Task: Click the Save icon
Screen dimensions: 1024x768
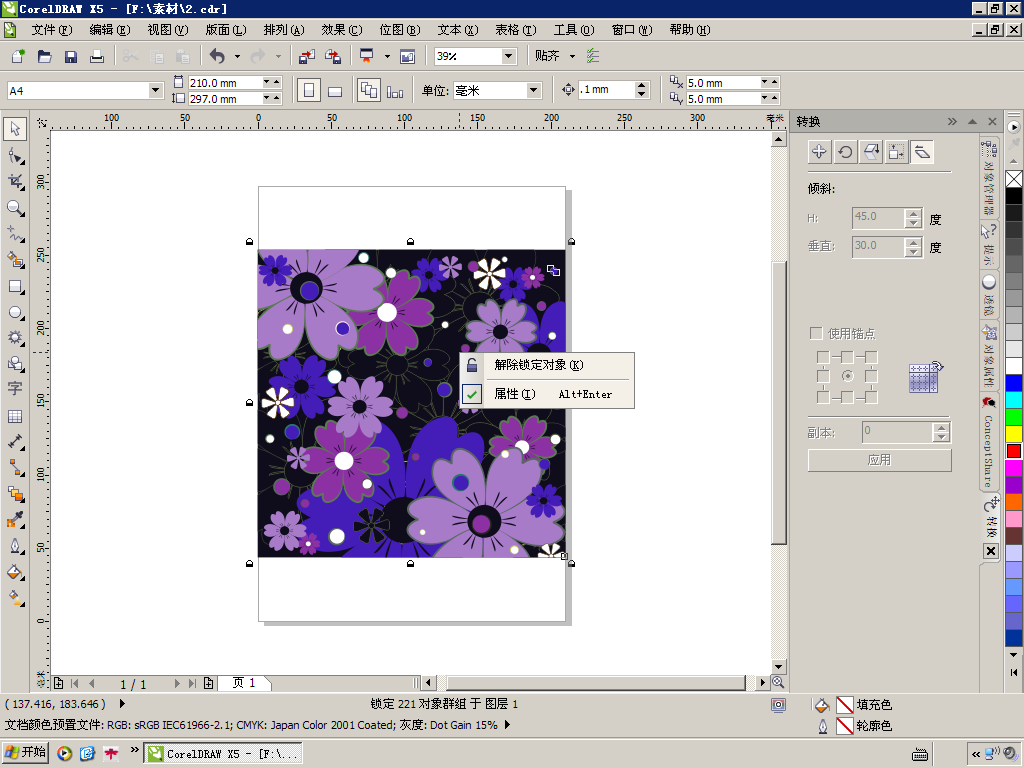Action: click(x=71, y=56)
